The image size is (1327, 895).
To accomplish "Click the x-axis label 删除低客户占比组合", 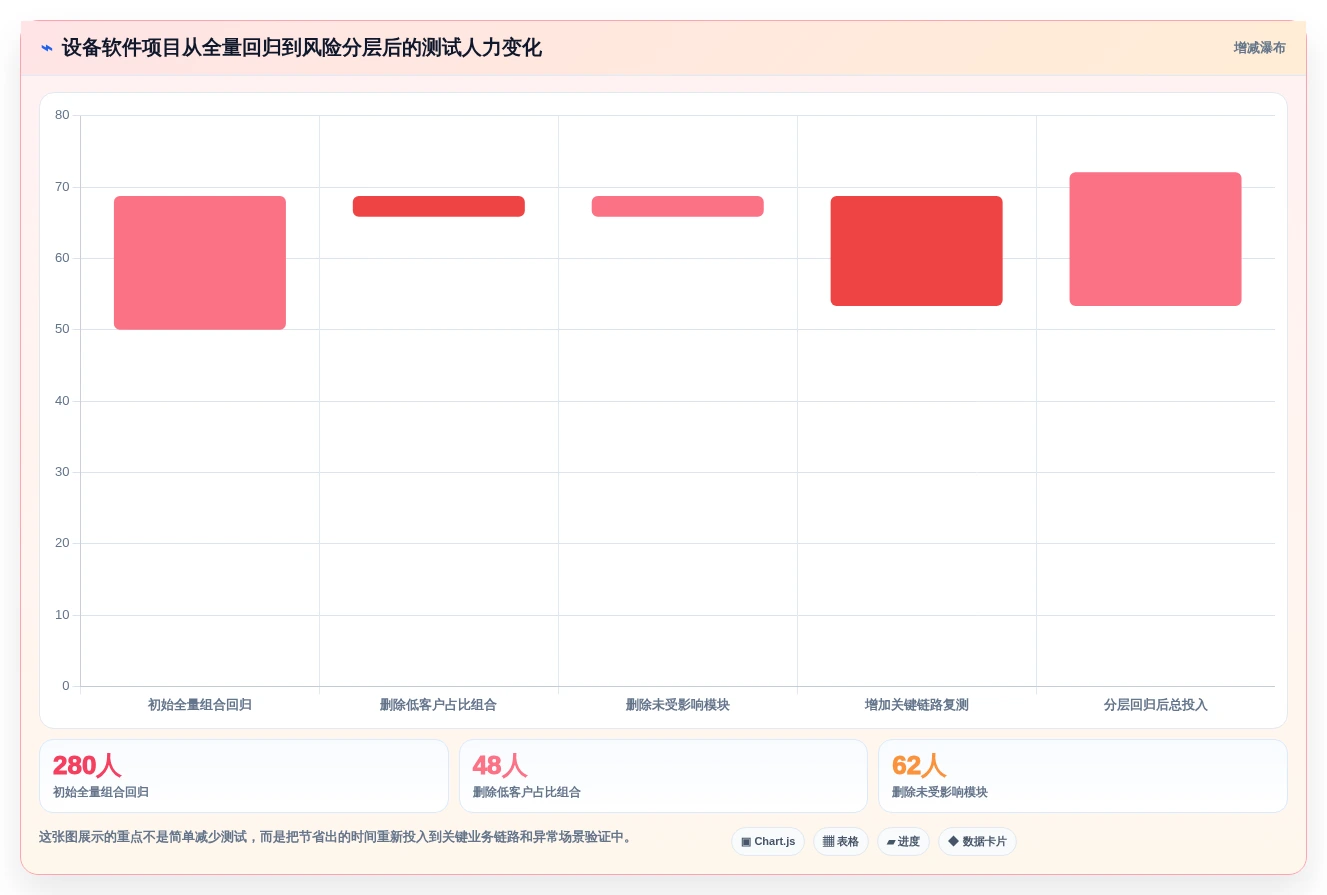I will [x=439, y=705].
